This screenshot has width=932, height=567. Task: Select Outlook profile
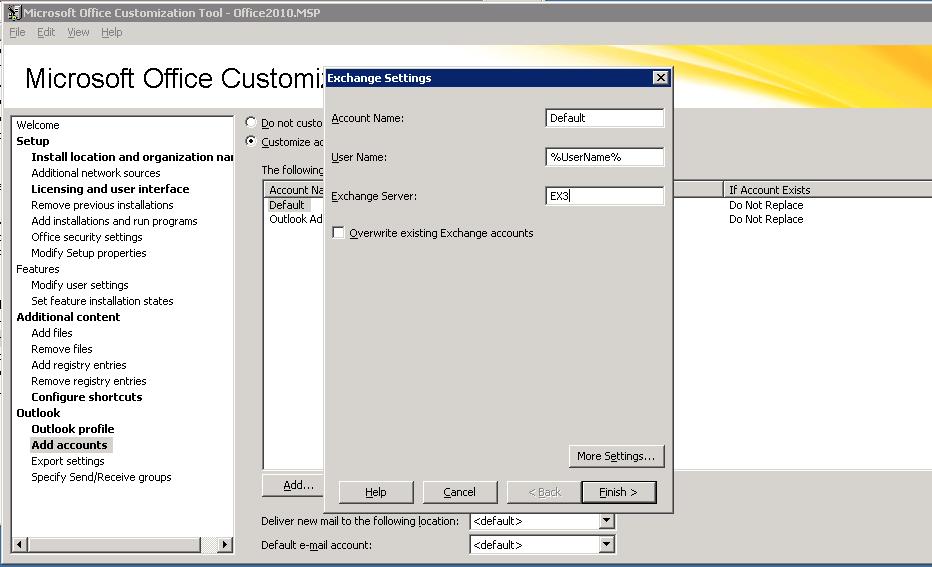pos(73,429)
